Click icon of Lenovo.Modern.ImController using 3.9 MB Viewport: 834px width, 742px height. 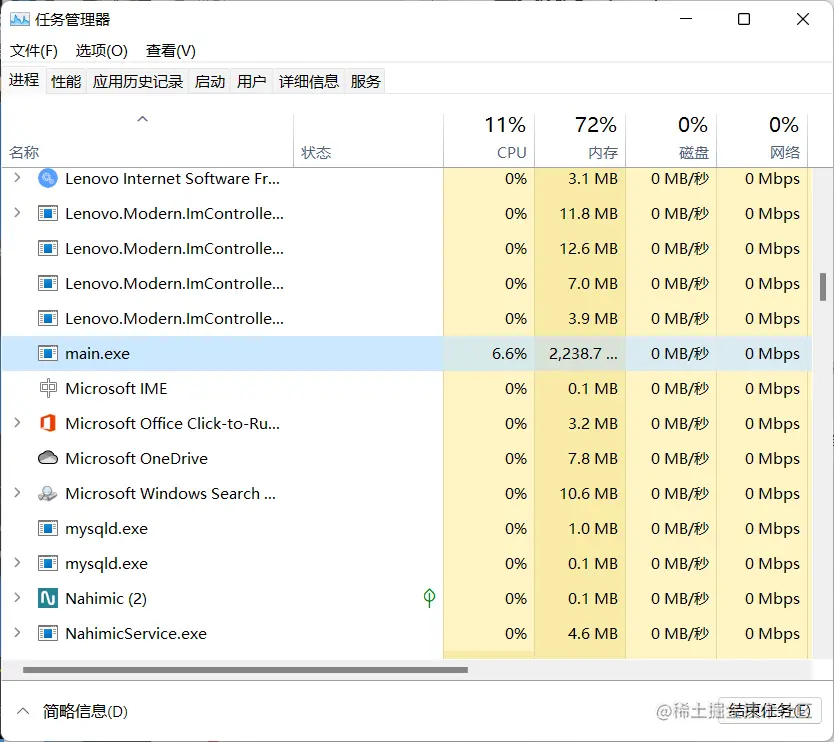pos(48,319)
